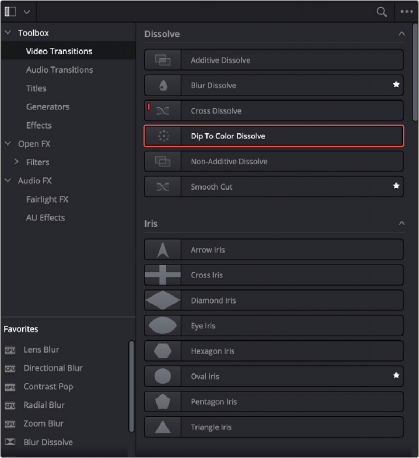Click the Cross Iris plus-shaped icon

[x=163, y=275]
